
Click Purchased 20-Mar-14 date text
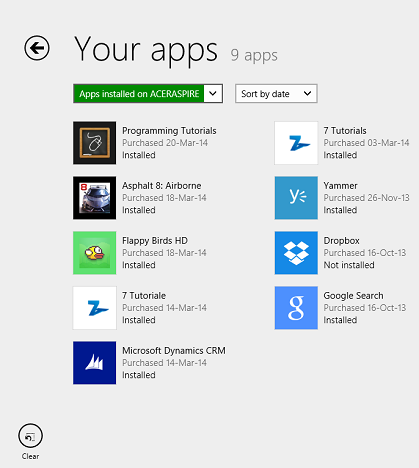click(165, 143)
